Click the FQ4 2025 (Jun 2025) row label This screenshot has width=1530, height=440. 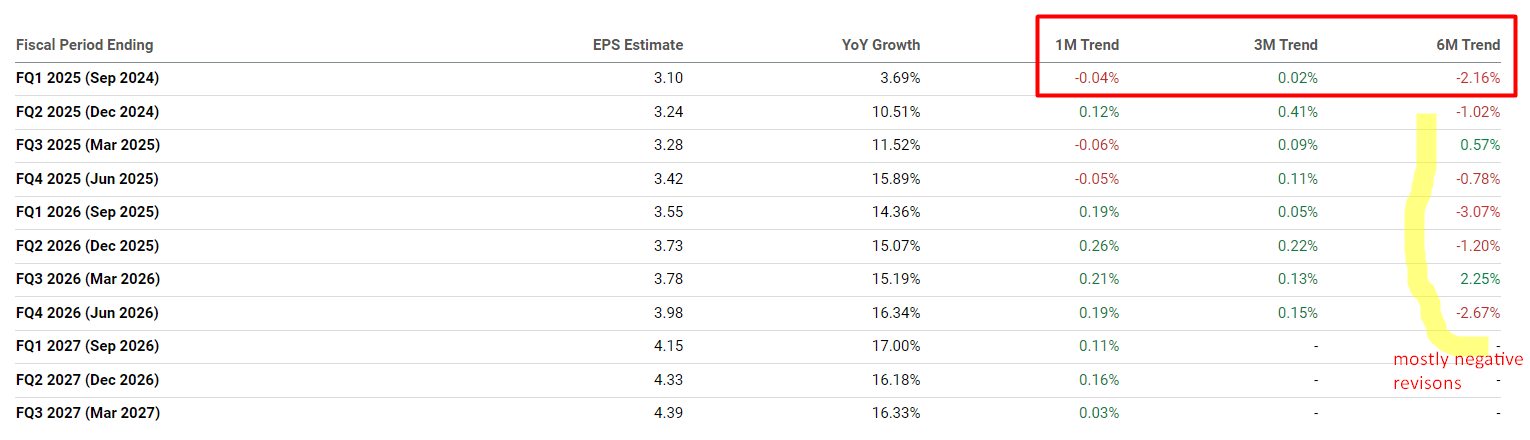pyautogui.click(x=87, y=179)
